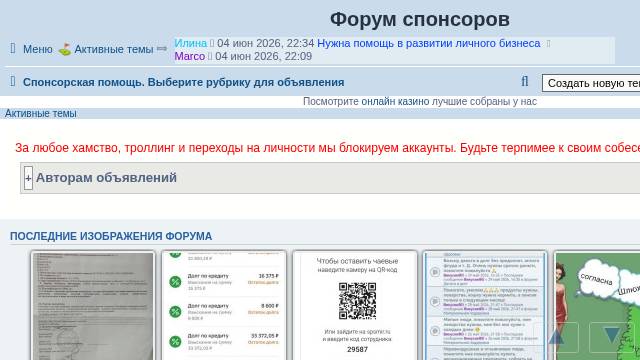
Task: Expand the Авторам объявлений section with plus
Action: tap(28, 178)
